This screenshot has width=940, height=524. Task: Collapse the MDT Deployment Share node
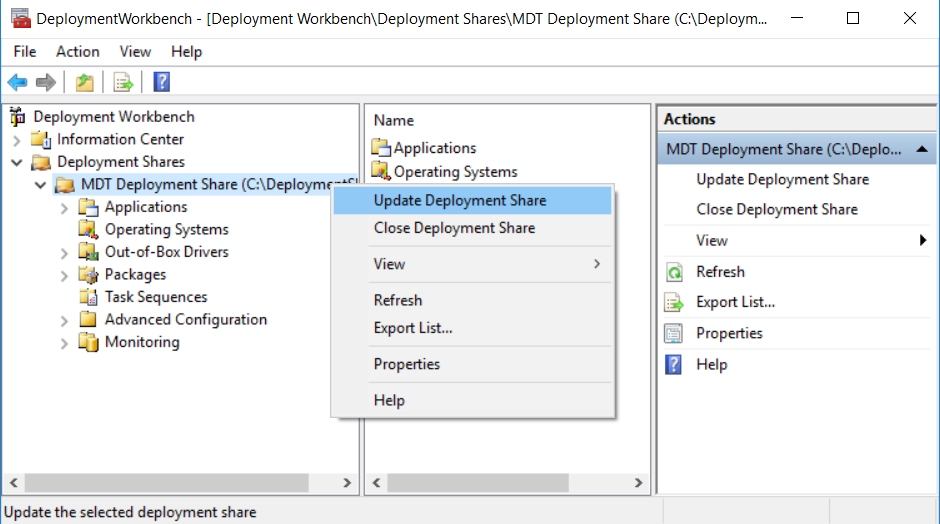tap(40, 185)
